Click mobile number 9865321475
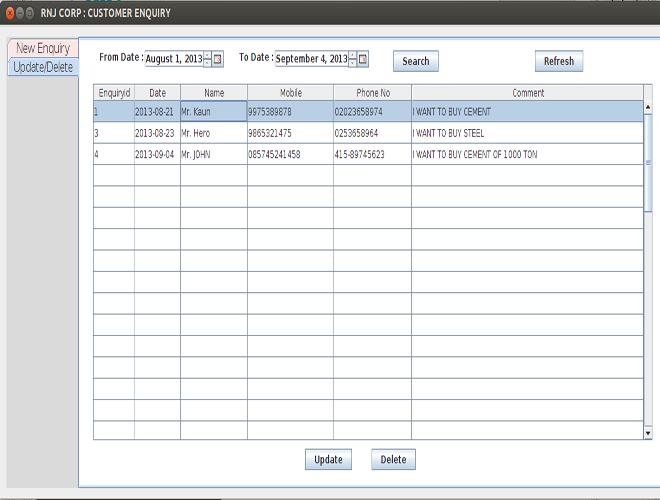Image resolution: width=660 pixels, height=500 pixels. [290, 133]
